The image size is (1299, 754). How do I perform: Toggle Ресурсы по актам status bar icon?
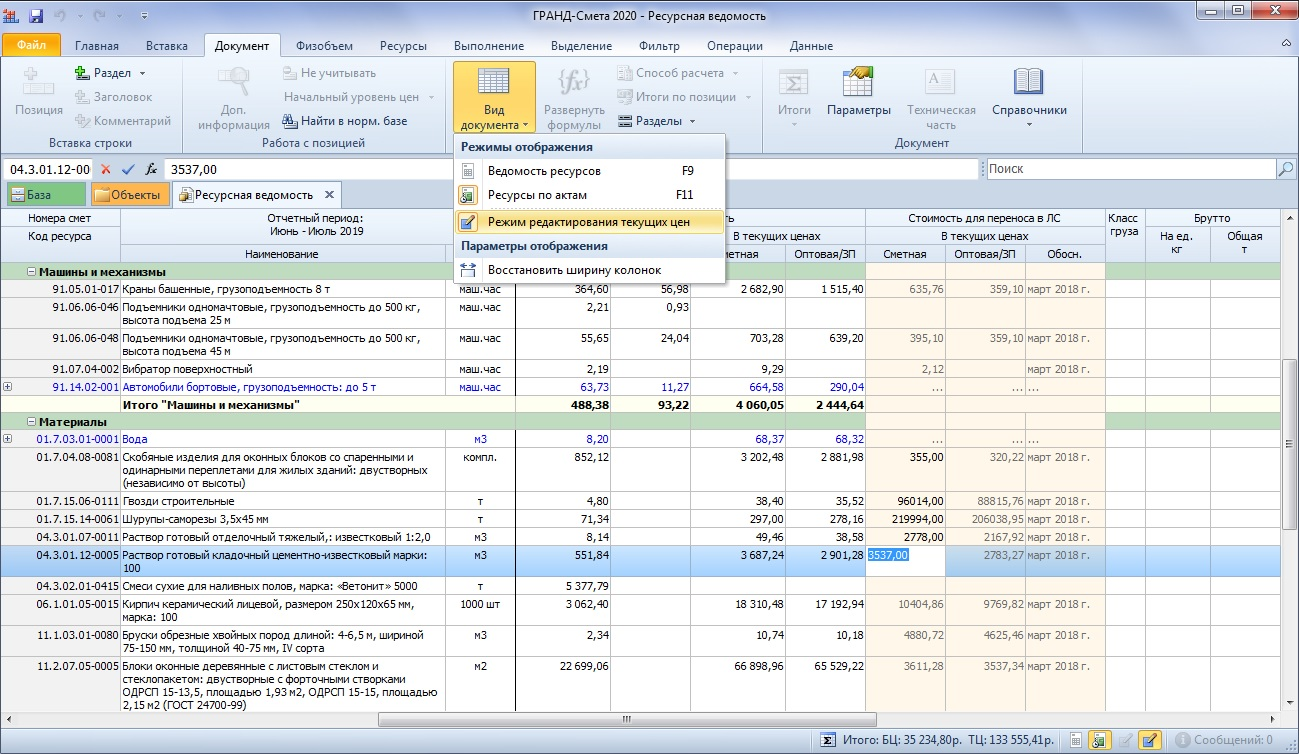(x=1099, y=741)
